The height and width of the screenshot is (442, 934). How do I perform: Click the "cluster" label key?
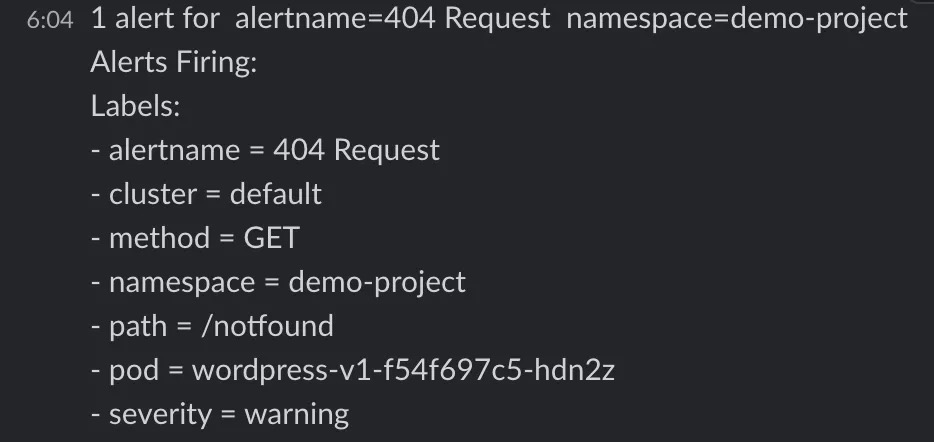tap(153, 194)
